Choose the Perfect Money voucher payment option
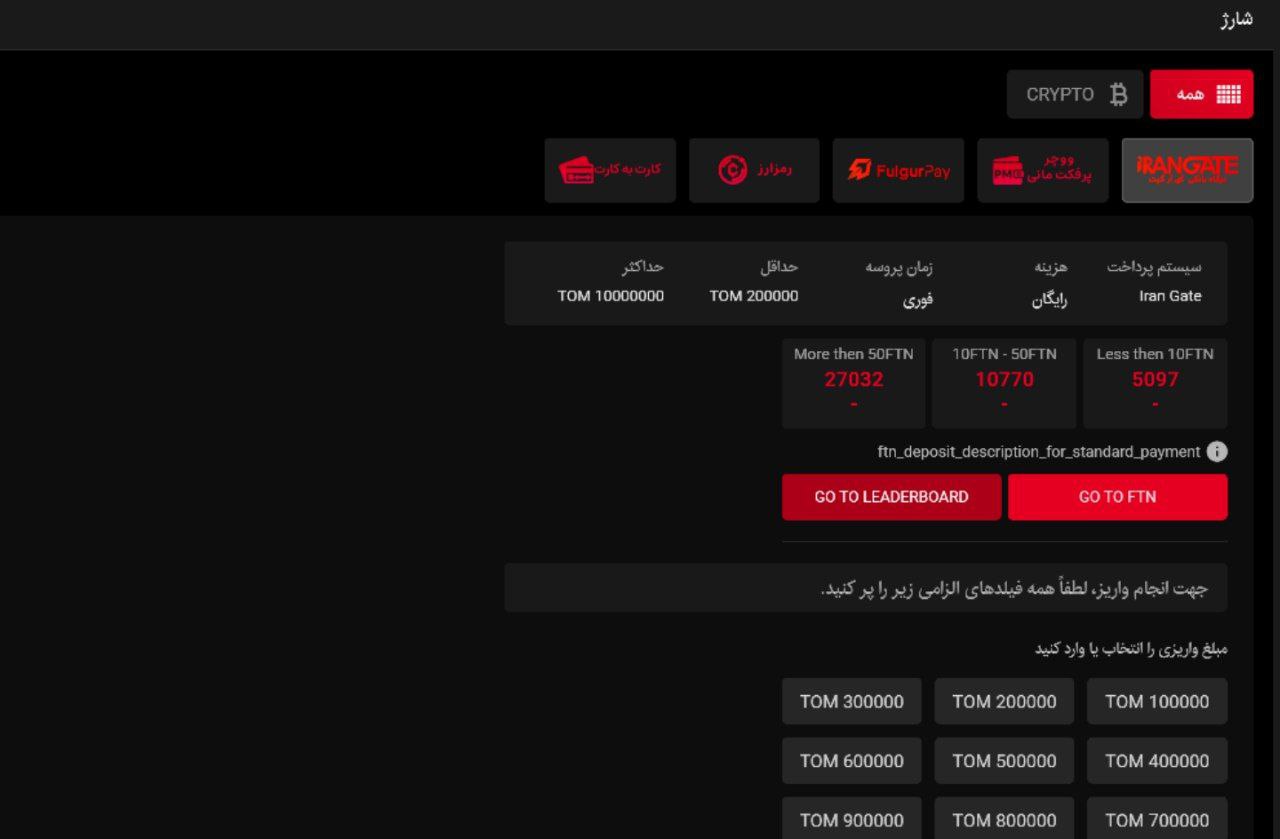The image size is (1280, 839). [1042, 170]
